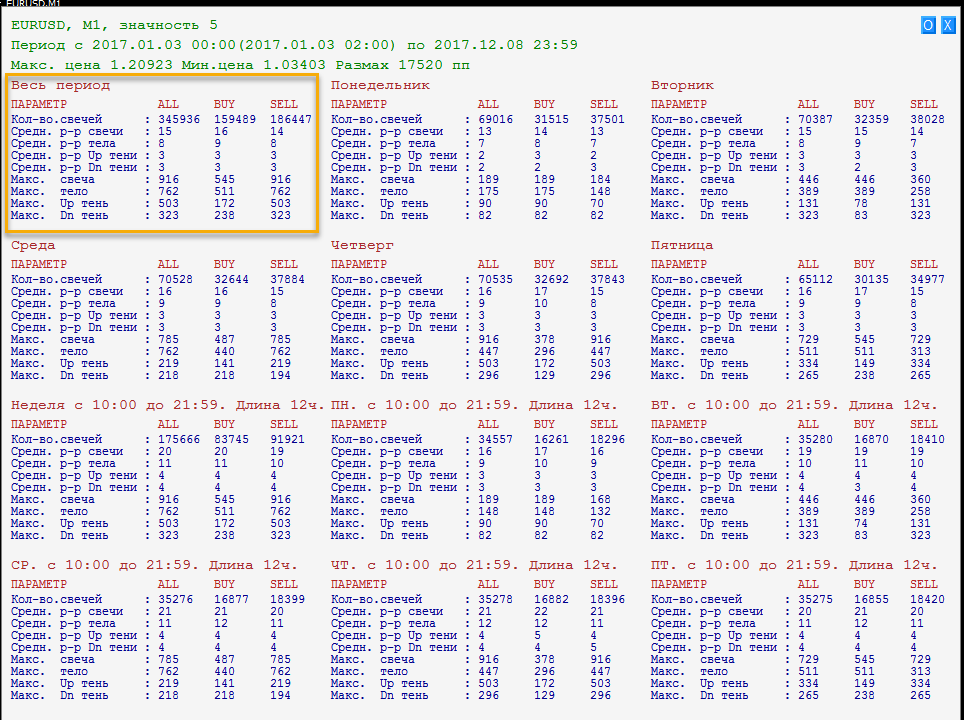This screenshot has width=964, height=720.
Task: Select the 'Понедельник' section heading
Action: pos(381,85)
